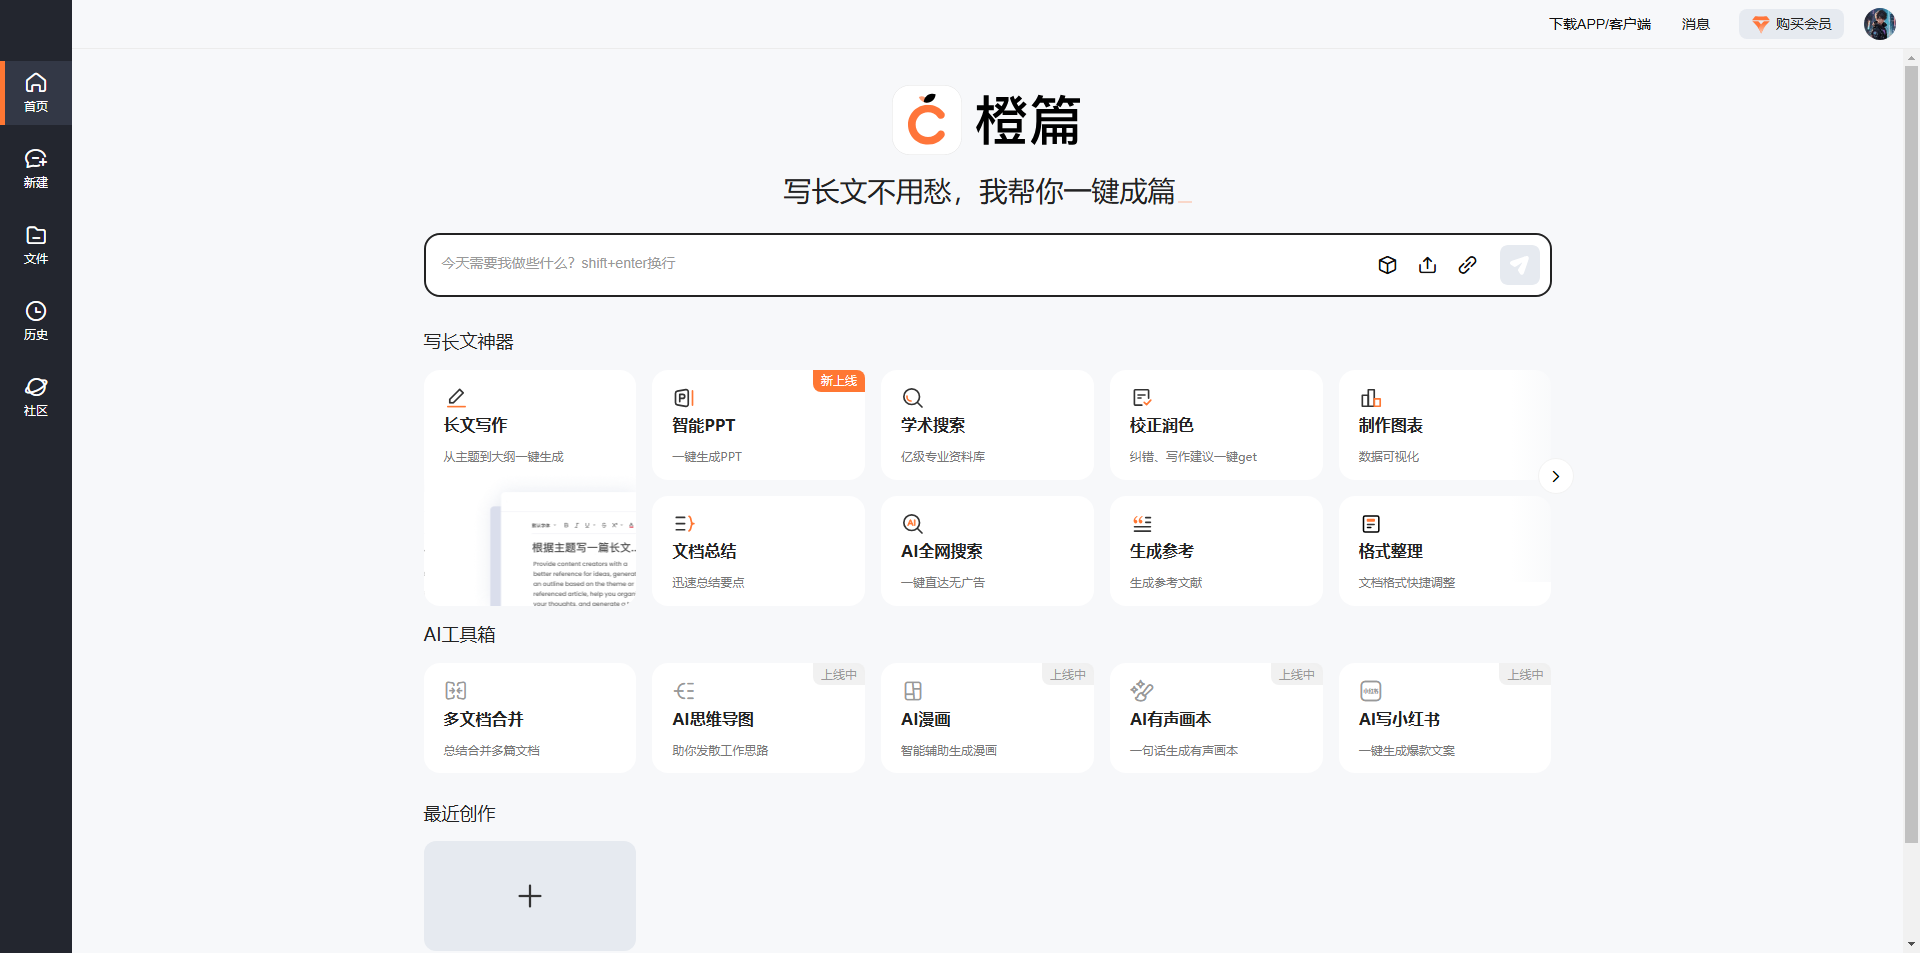This screenshot has width=1920, height=953.
Task: Click the cube icon in the input box
Action: pyautogui.click(x=1387, y=265)
